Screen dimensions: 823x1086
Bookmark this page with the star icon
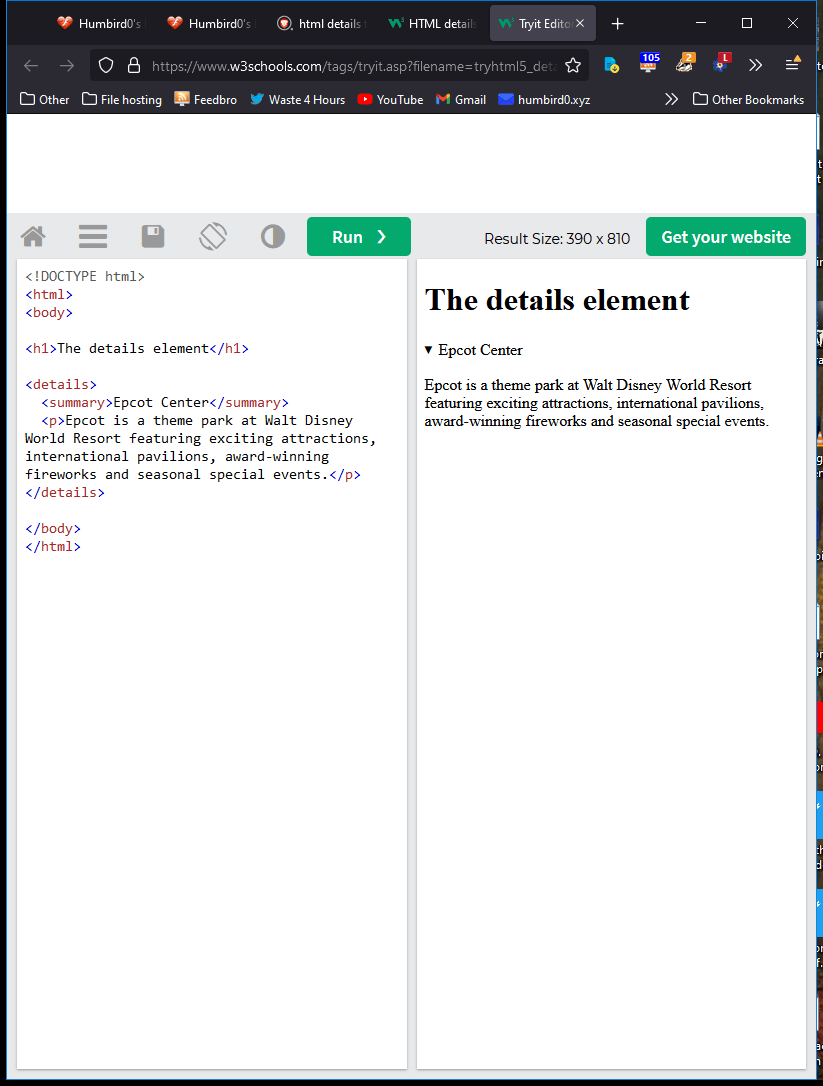(573, 66)
